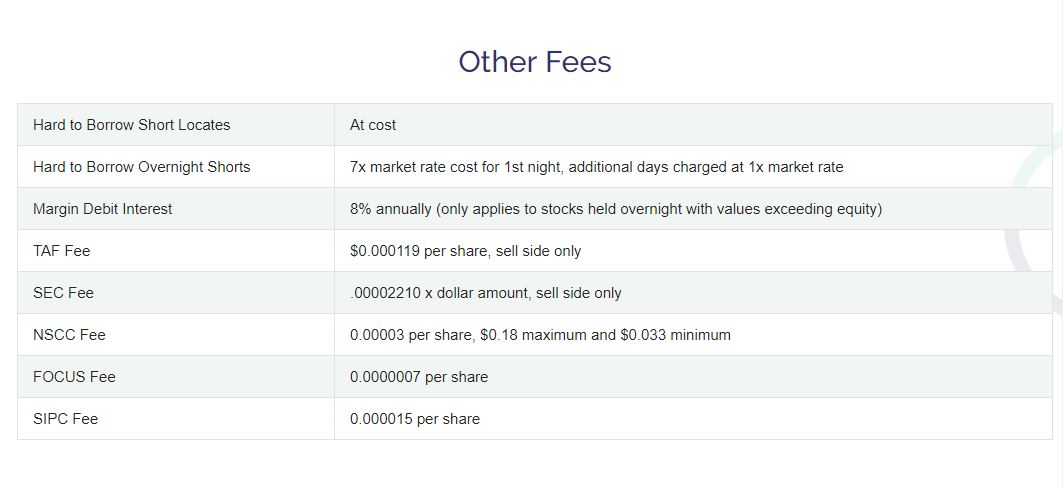Image resolution: width=1063 pixels, height=488 pixels.
Task: Click the At cost value cell
Action: (693, 125)
